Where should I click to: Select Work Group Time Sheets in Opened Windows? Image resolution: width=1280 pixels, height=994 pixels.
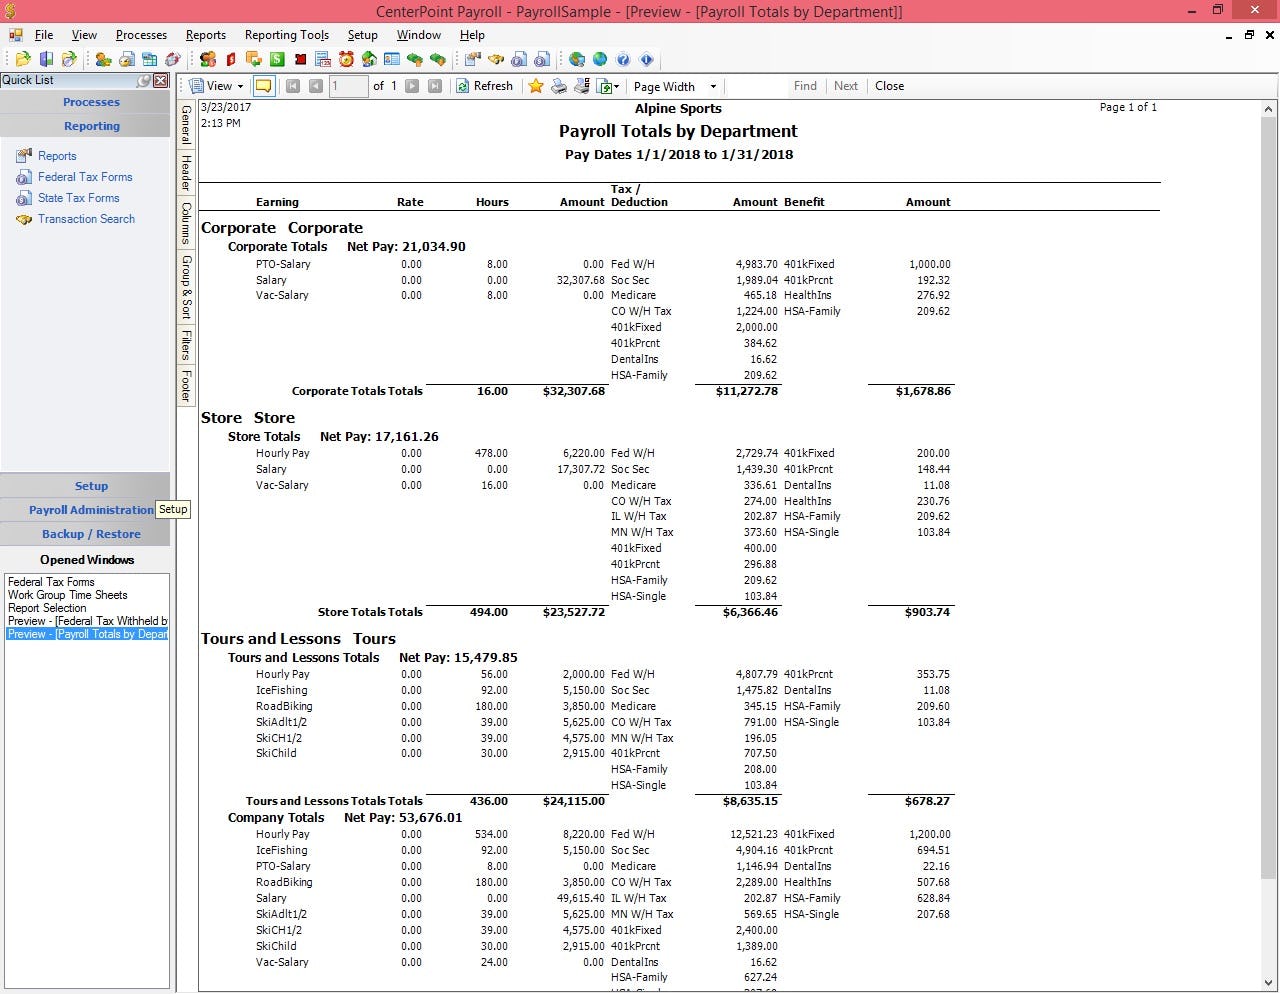67,595
